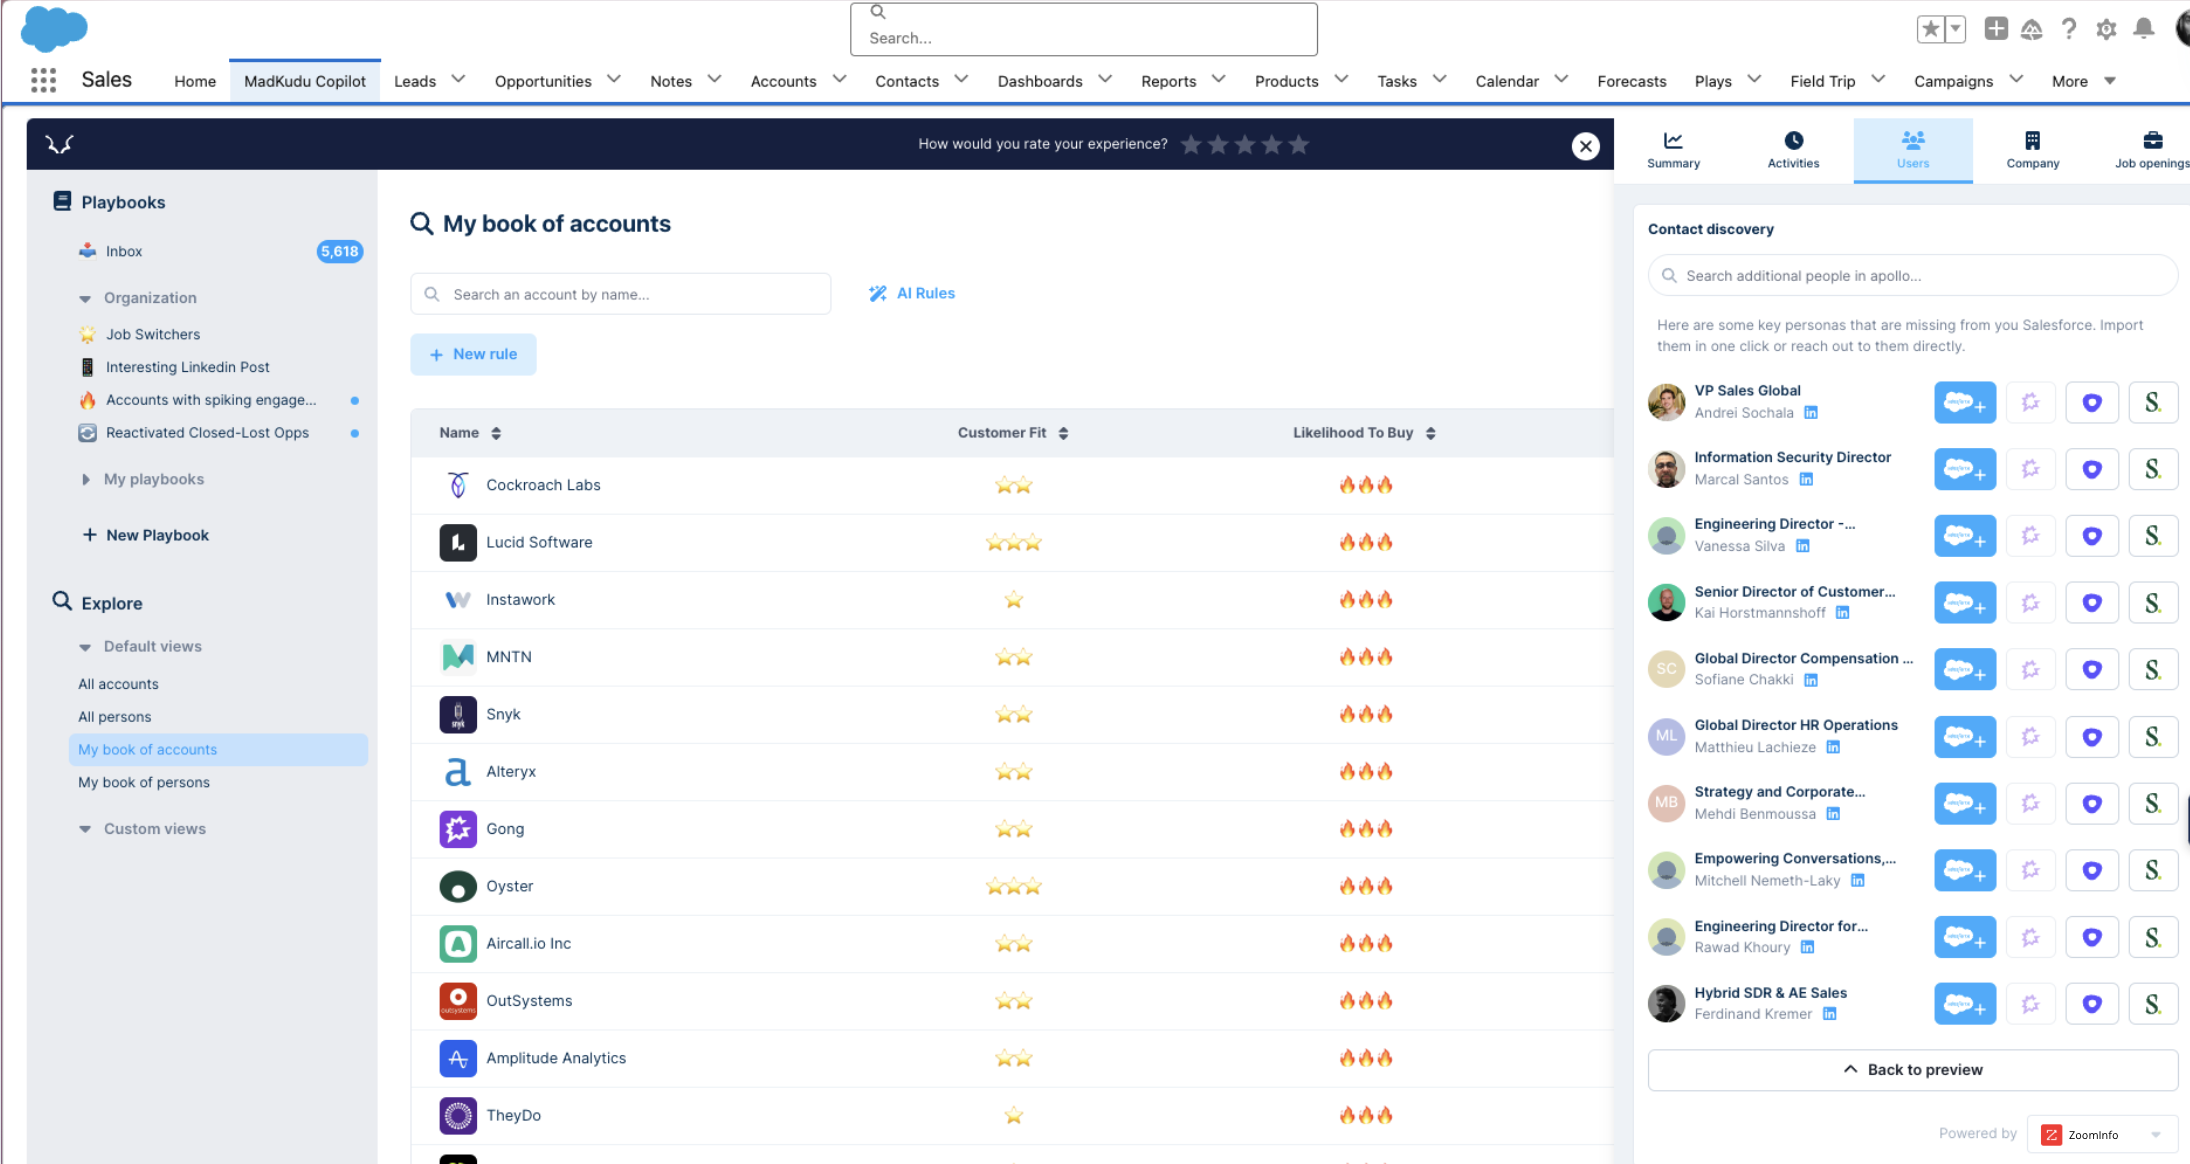Open Accounts with spiking engagement playbook
The height and width of the screenshot is (1164, 2190).
point(211,400)
